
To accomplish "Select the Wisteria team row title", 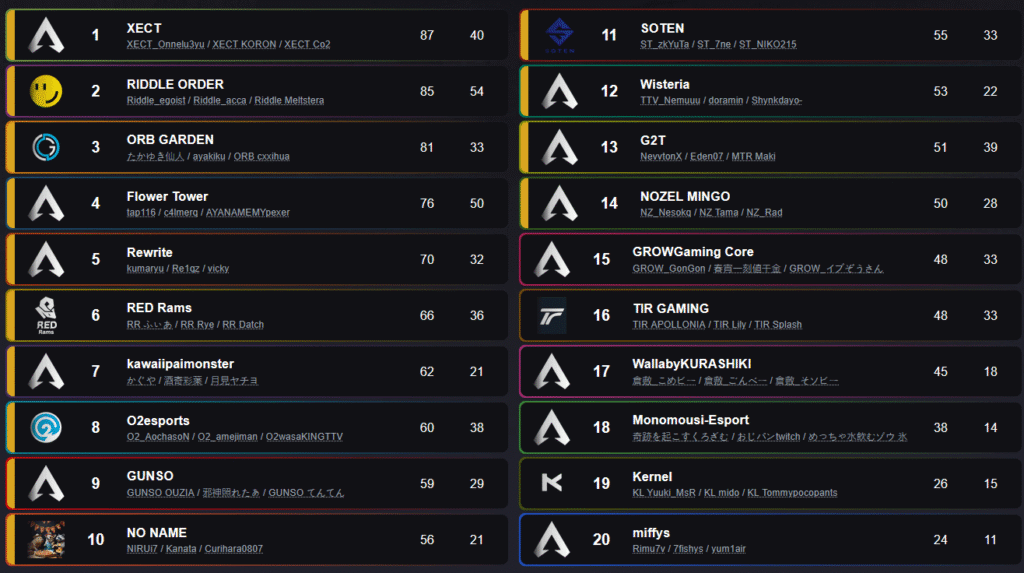I will (x=665, y=84).
